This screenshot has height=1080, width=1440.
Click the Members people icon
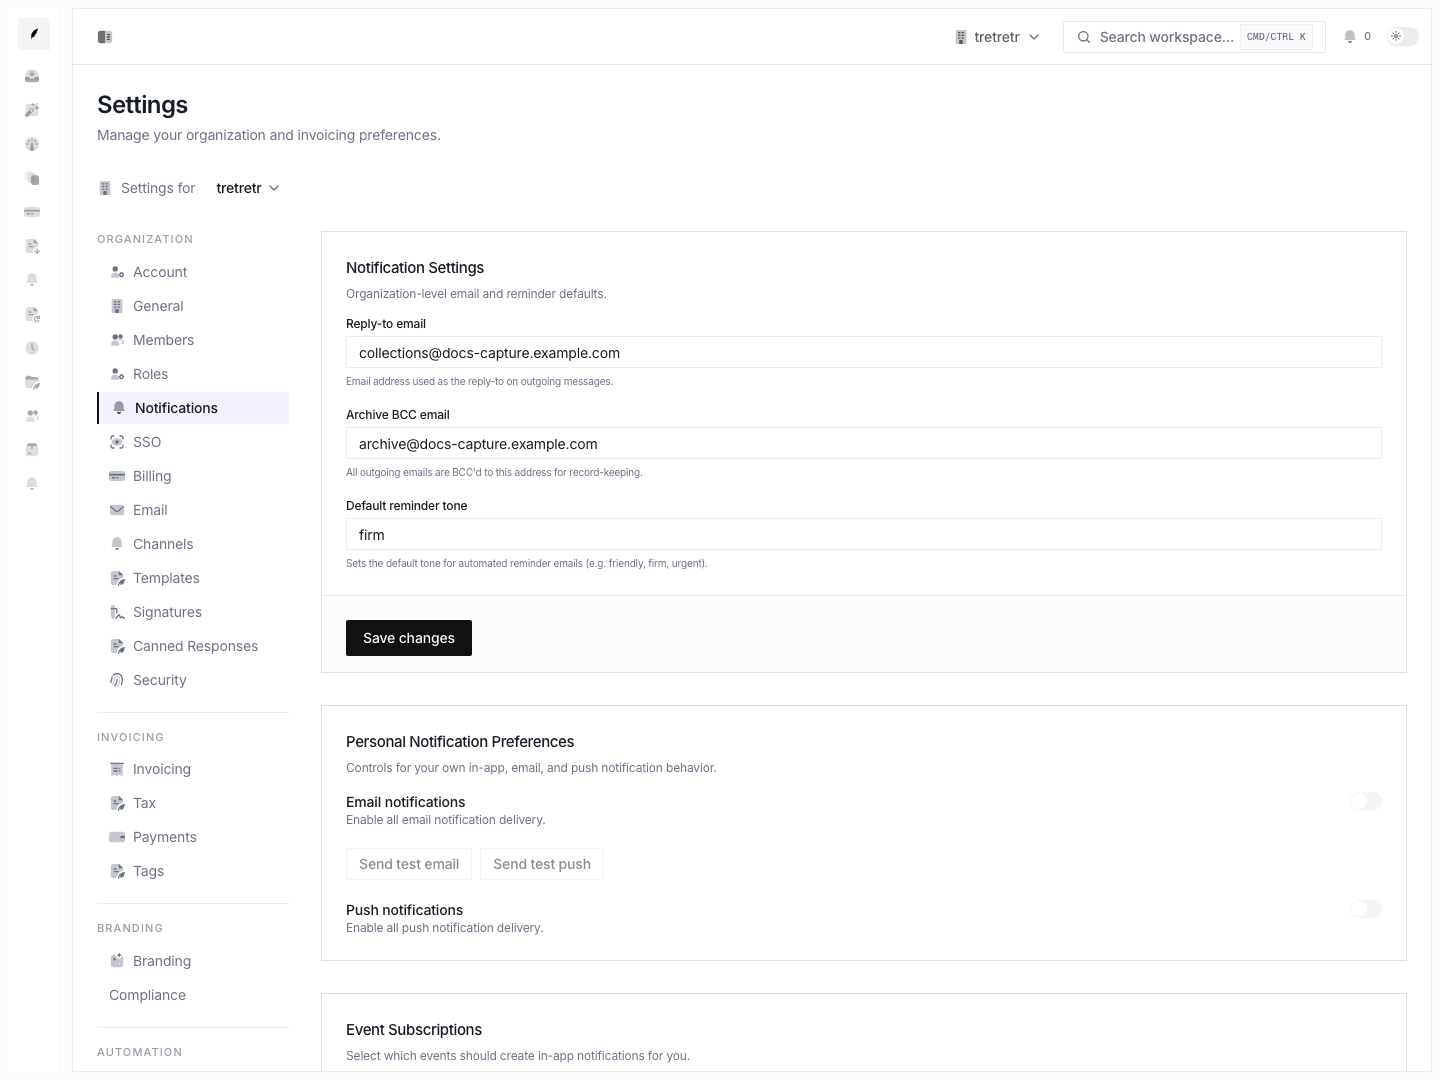pyautogui.click(x=117, y=340)
